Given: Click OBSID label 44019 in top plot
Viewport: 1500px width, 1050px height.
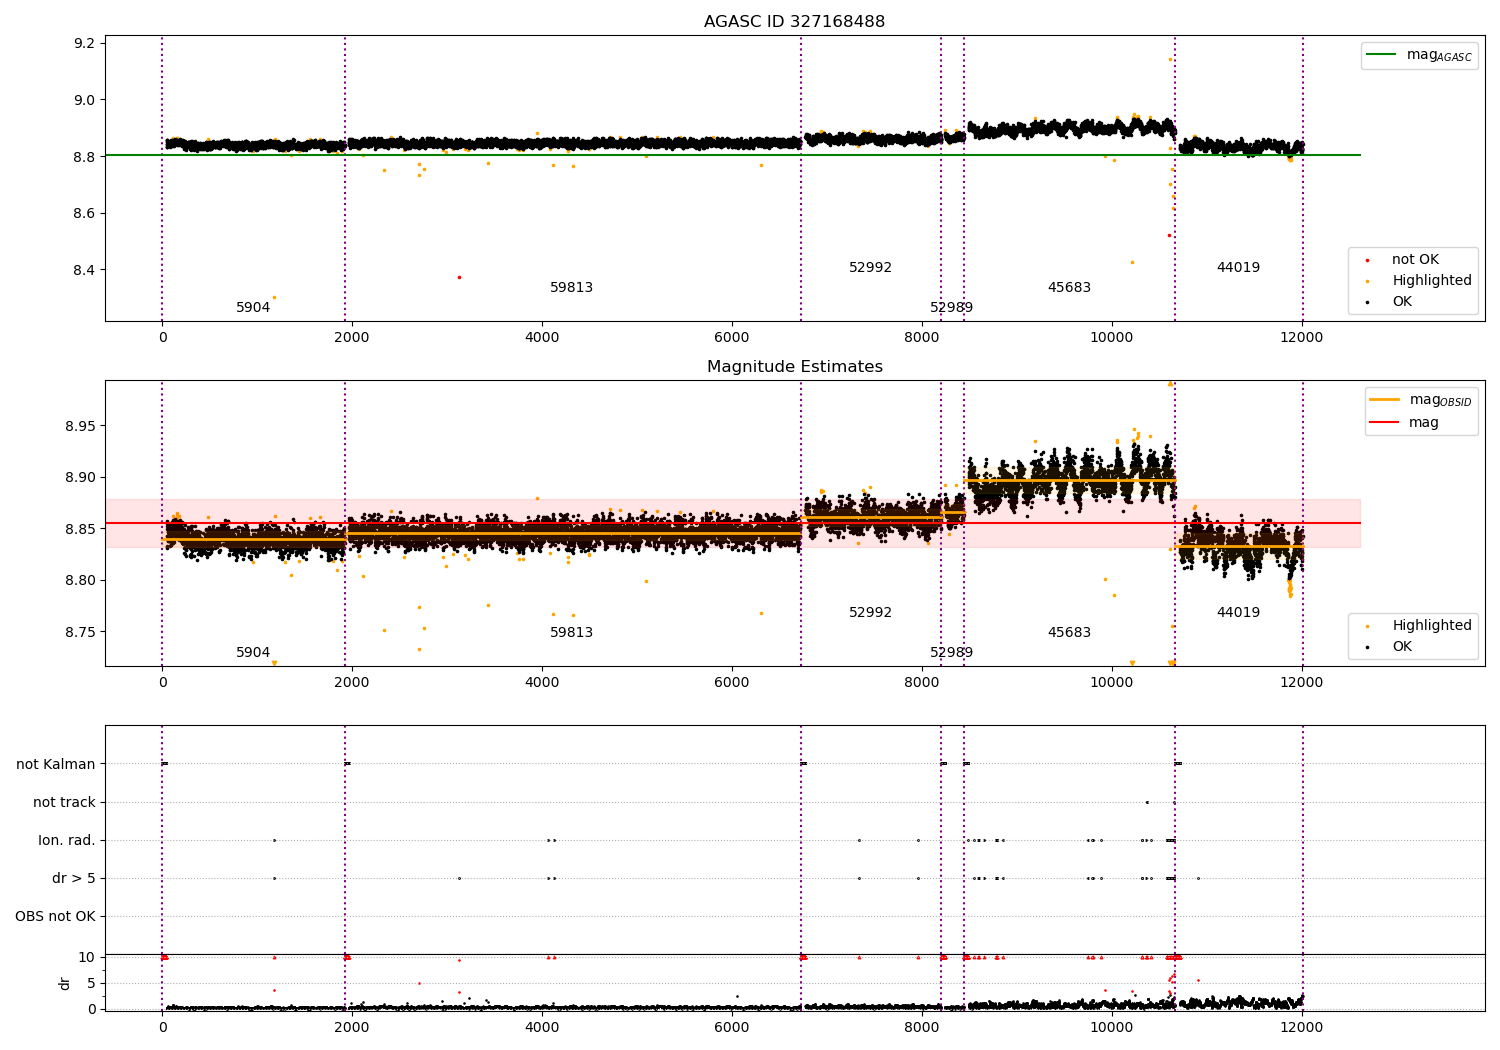Looking at the screenshot, I should pos(1238,268).
